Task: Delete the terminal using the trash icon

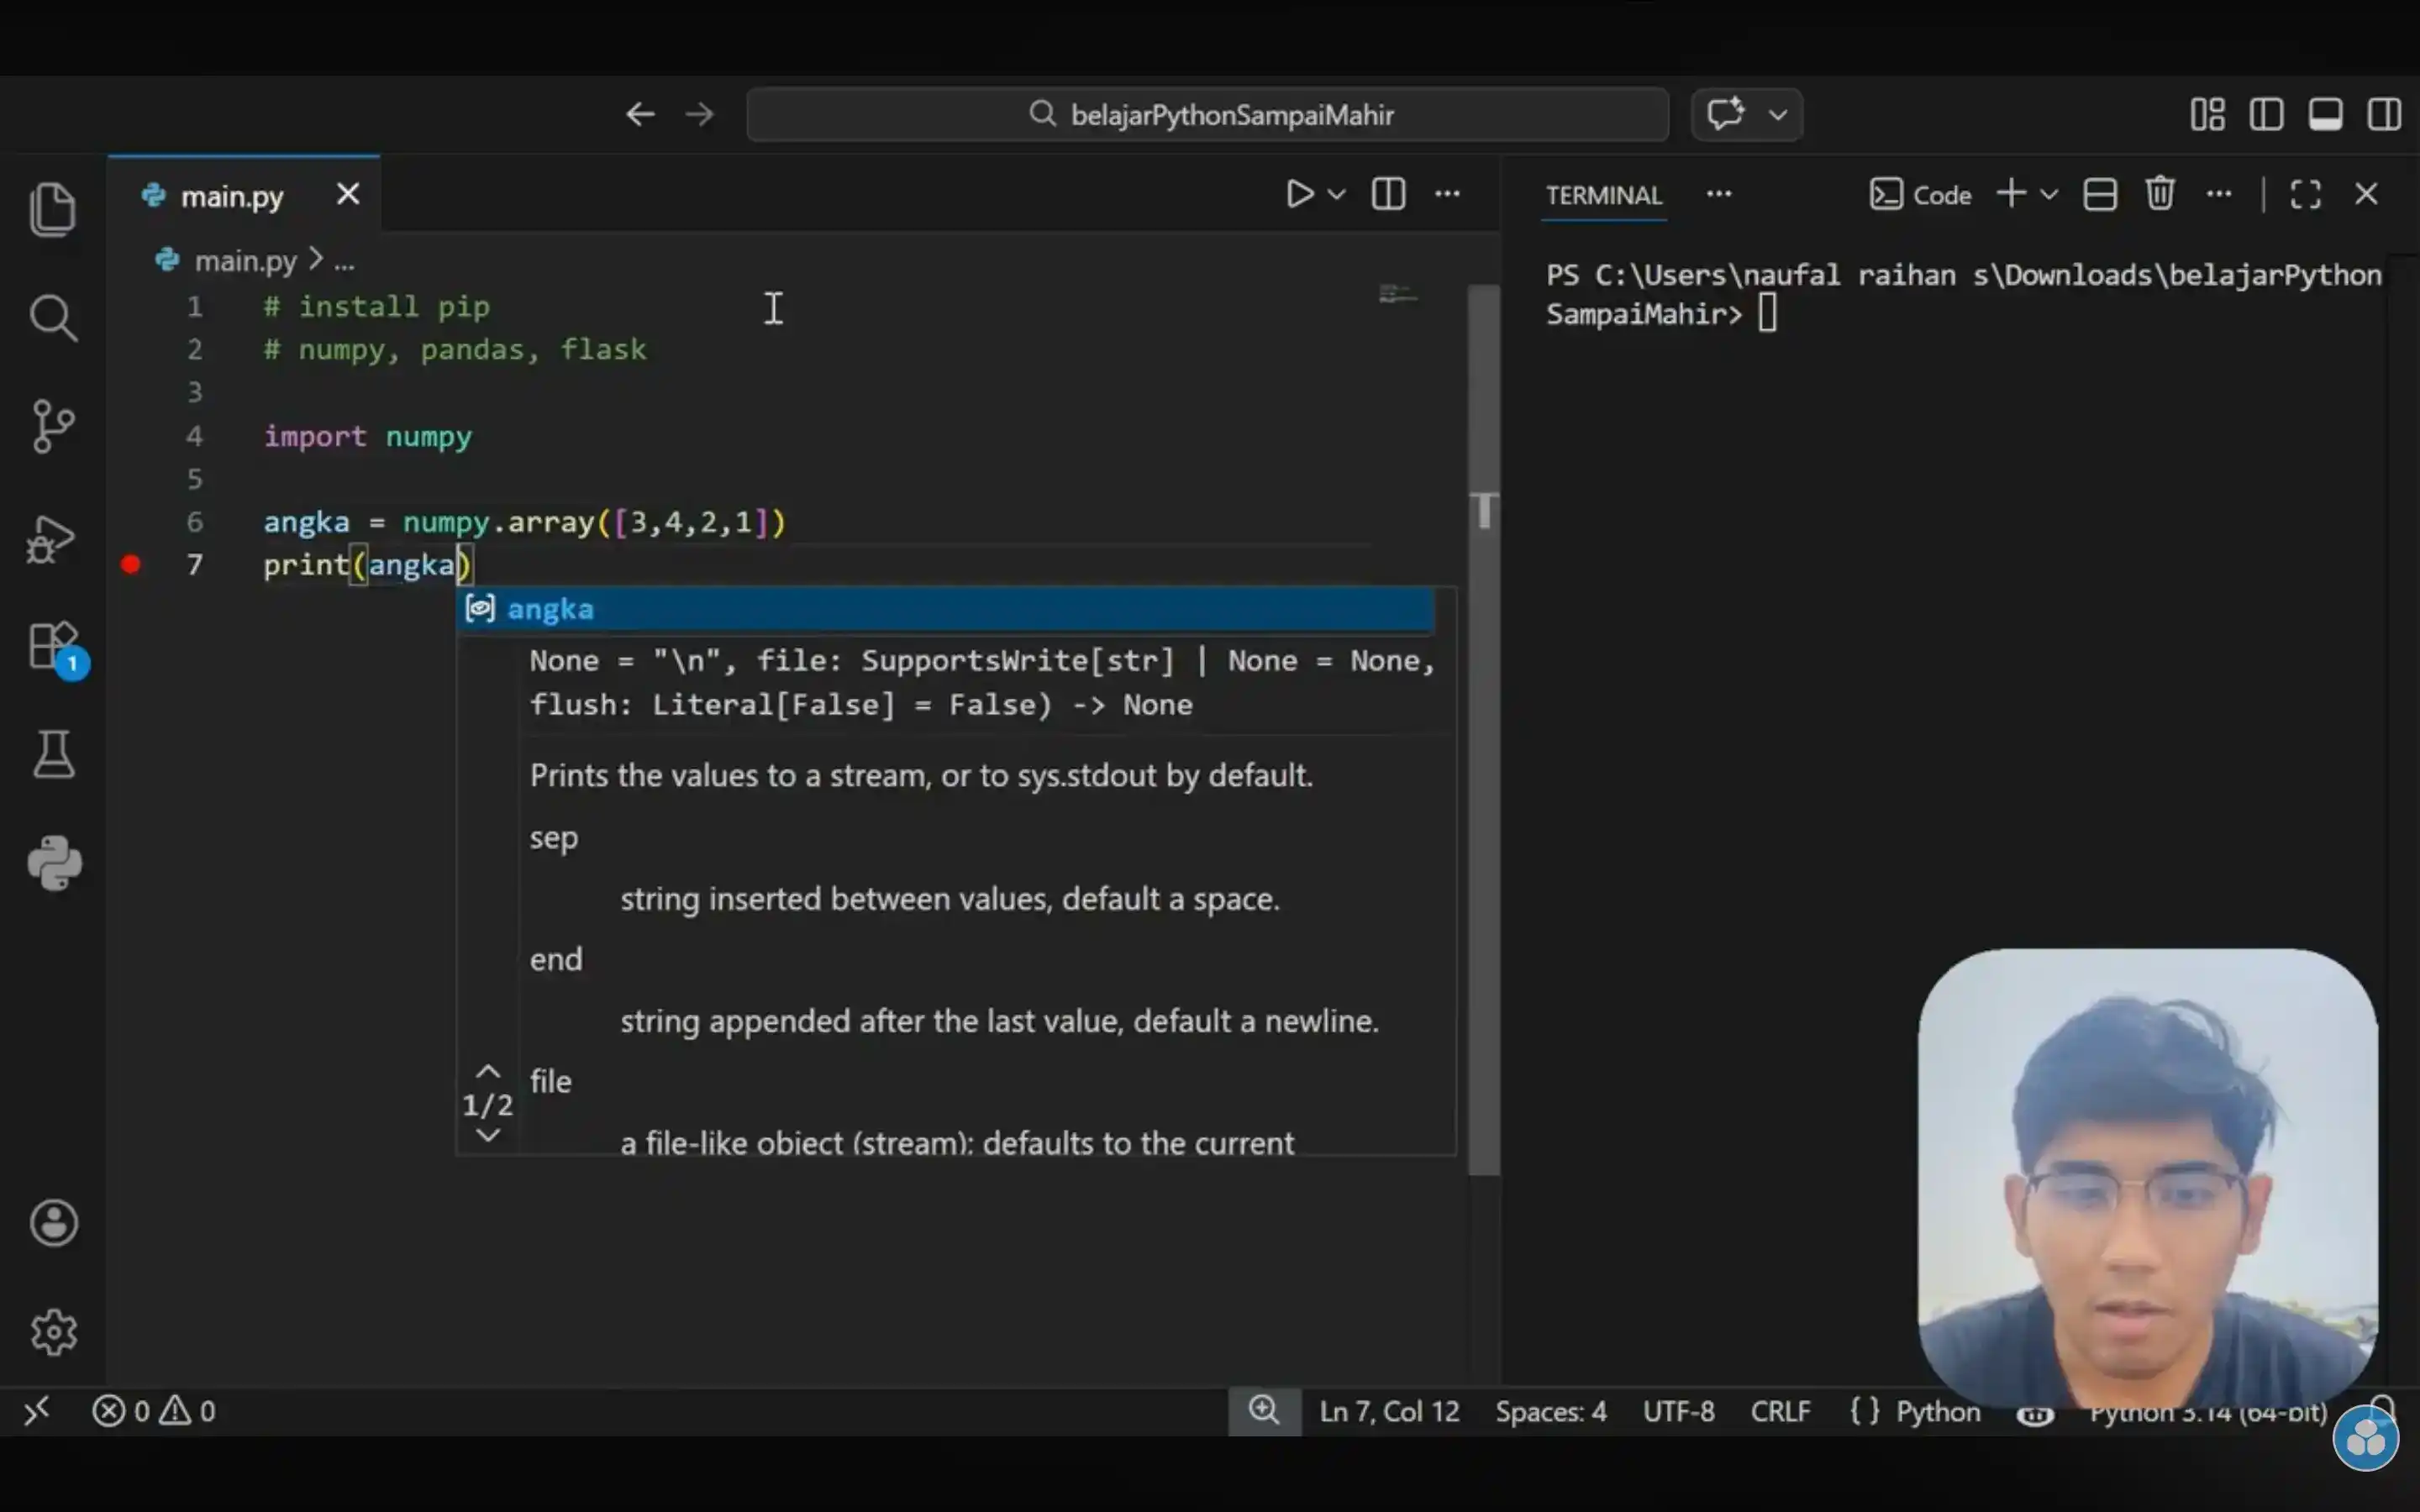Action: pos(2160,194)
